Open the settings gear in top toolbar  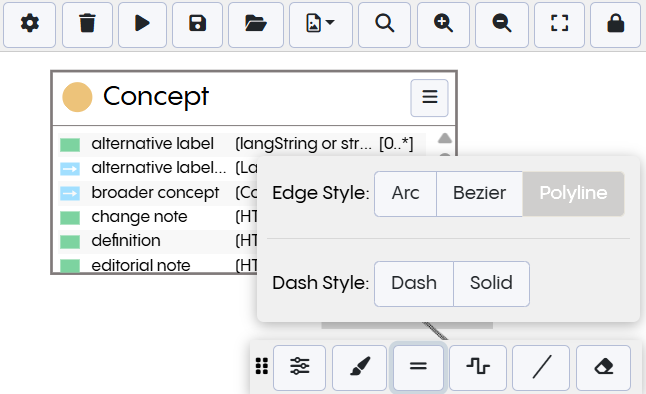(30, 25)
